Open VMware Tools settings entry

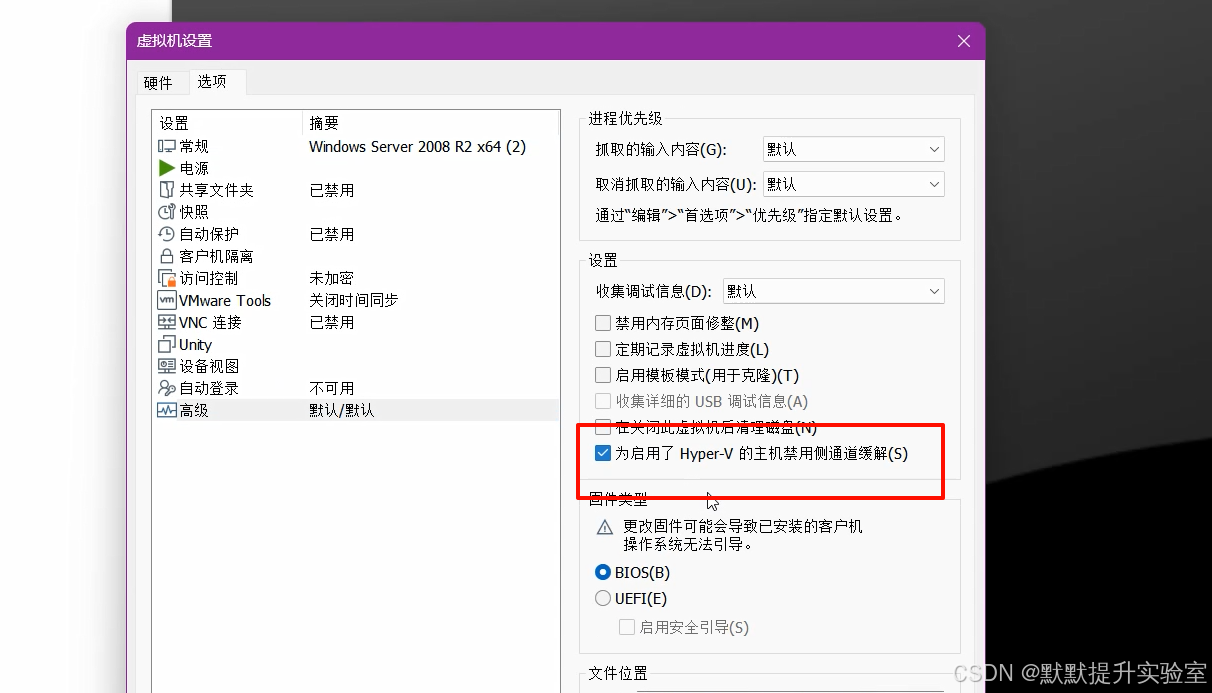coord(211,299)
